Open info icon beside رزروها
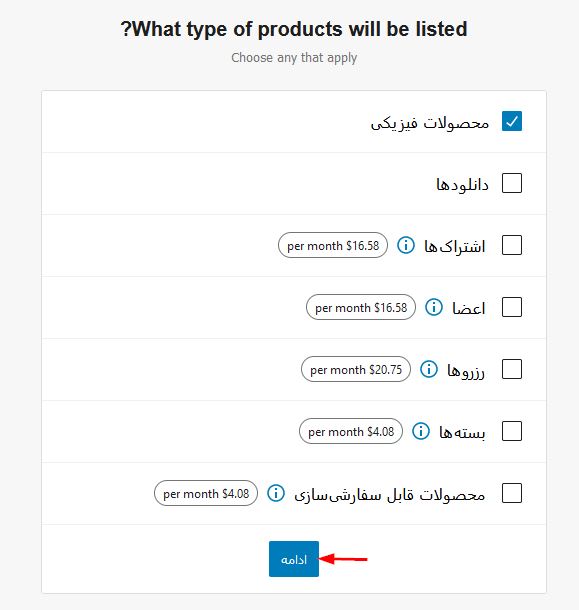The width and height of the screenshot is (579, 610). point(429,369)
